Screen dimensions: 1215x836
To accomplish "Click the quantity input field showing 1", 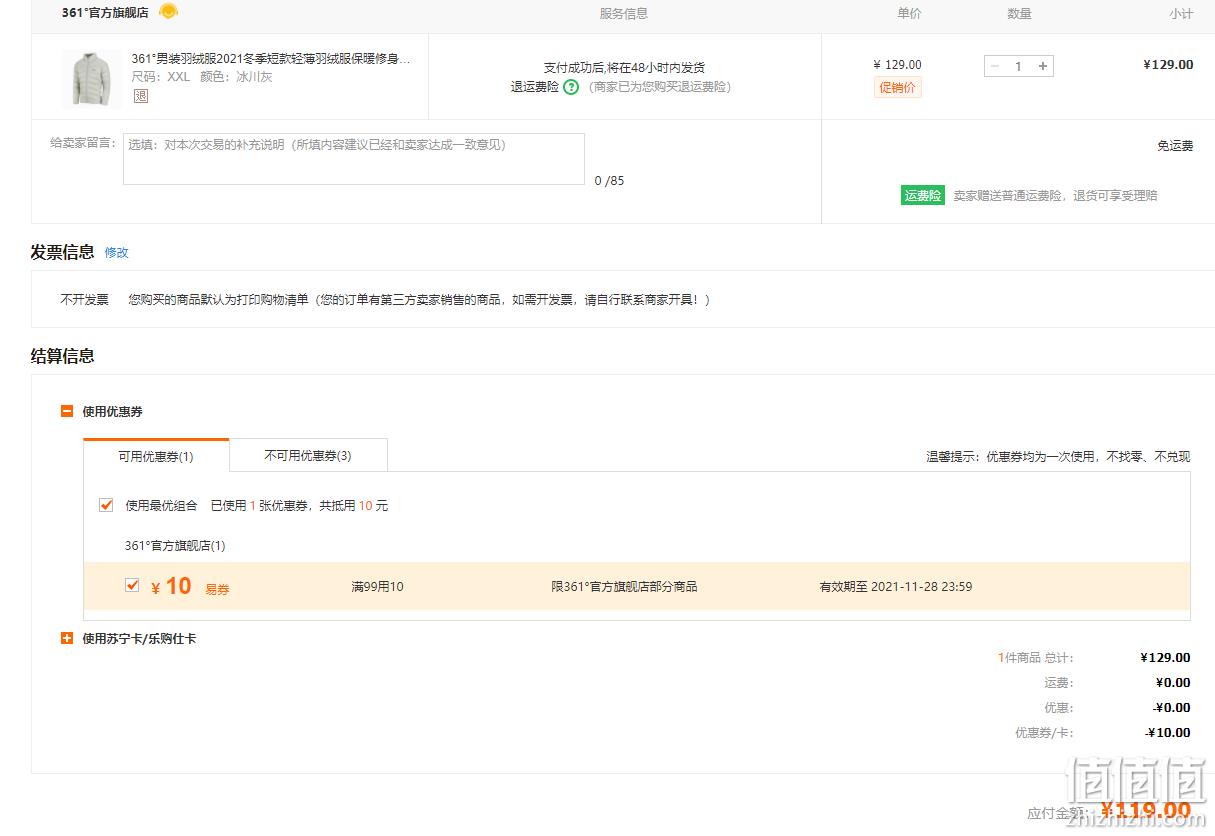I will (x=1018, y=66).
